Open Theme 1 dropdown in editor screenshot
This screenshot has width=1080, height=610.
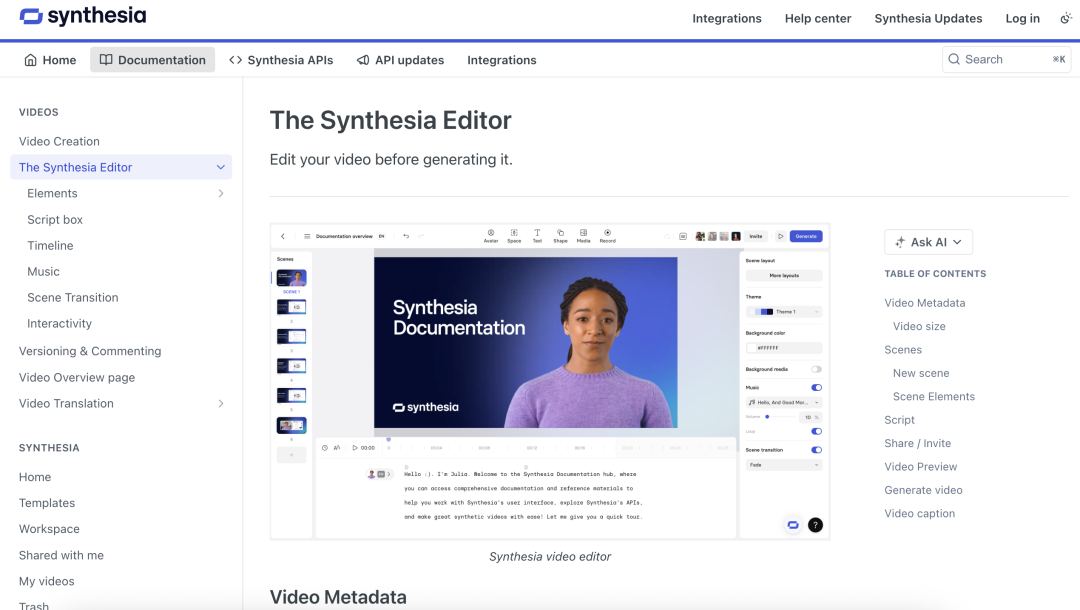pyautogui.click(x=784, y=312)
